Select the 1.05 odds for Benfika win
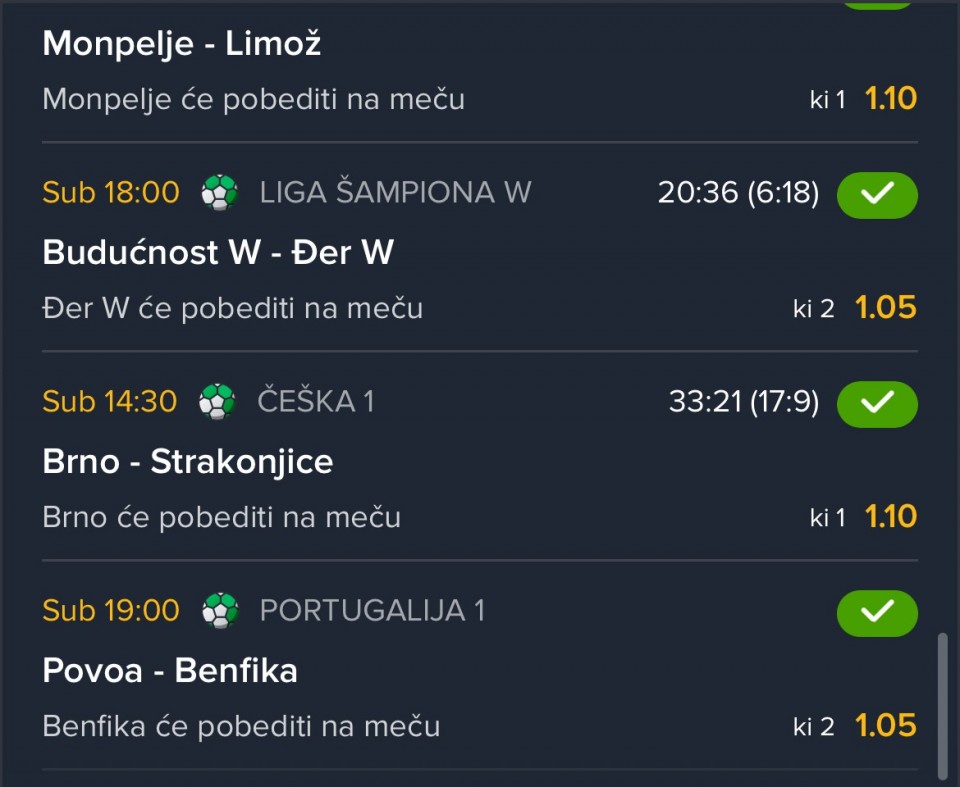This screenshot has height=787, width=960. pyautogui.click(x=885, y=726)
